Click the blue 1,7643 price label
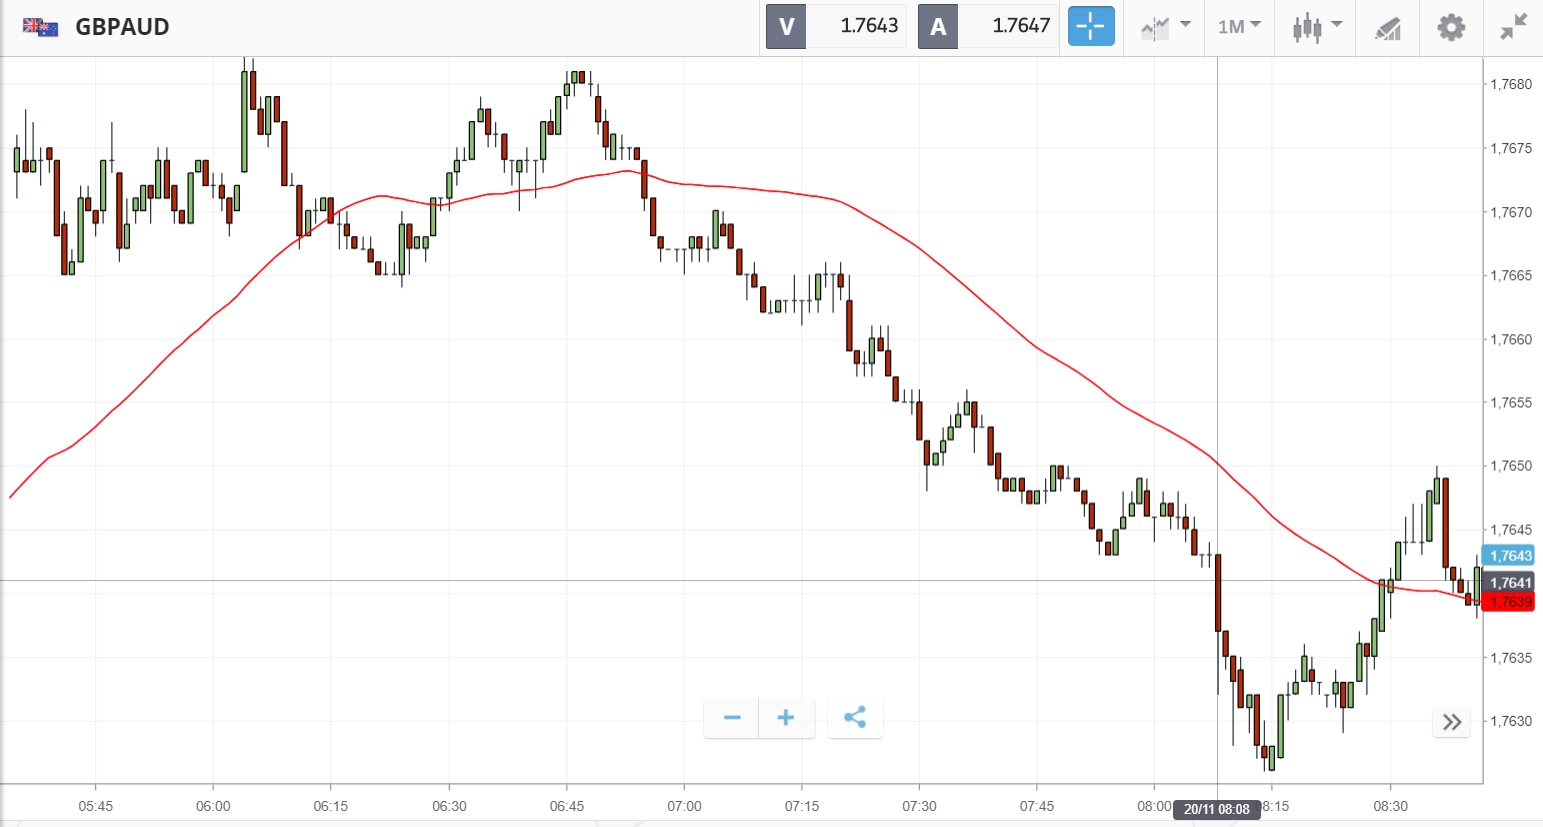The width and height of the screenshot is (1543, 827). tap(1510, 556)
